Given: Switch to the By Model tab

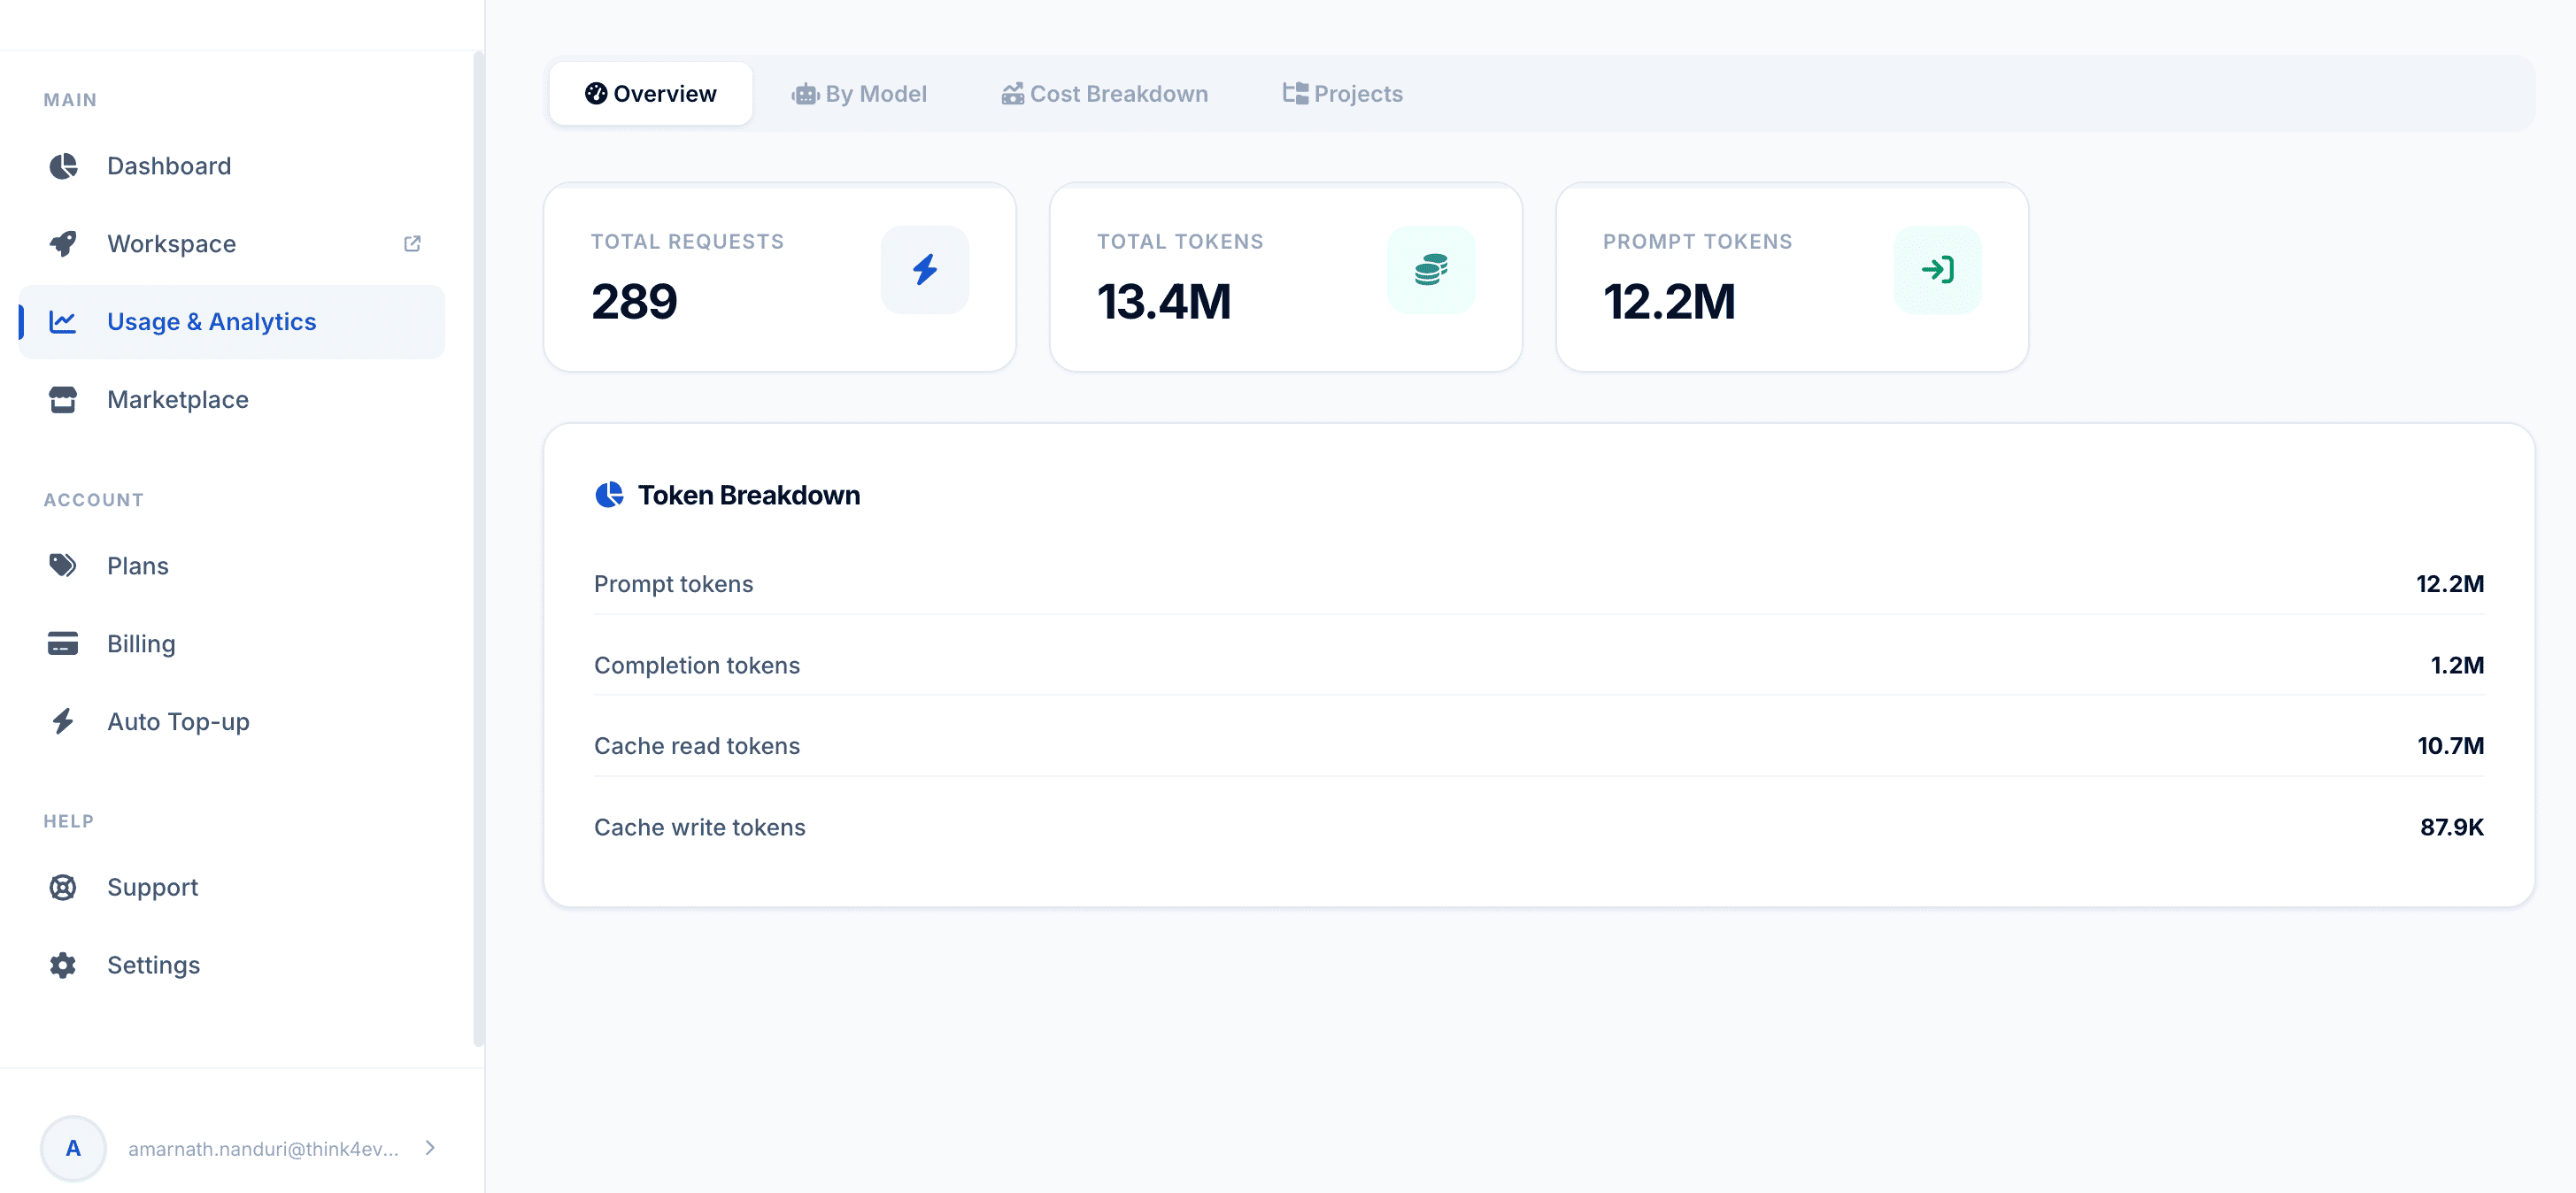Looking at the screenshot, I should pos(859,94).
